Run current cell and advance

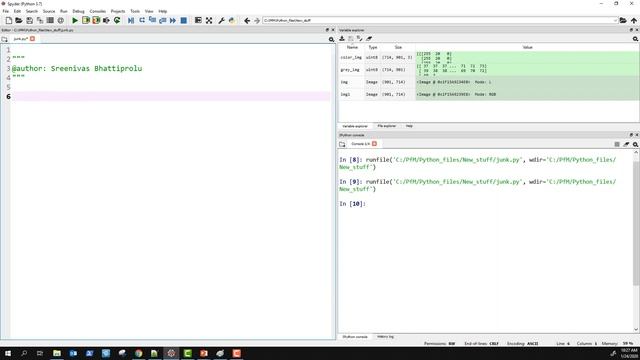point(96,20)
